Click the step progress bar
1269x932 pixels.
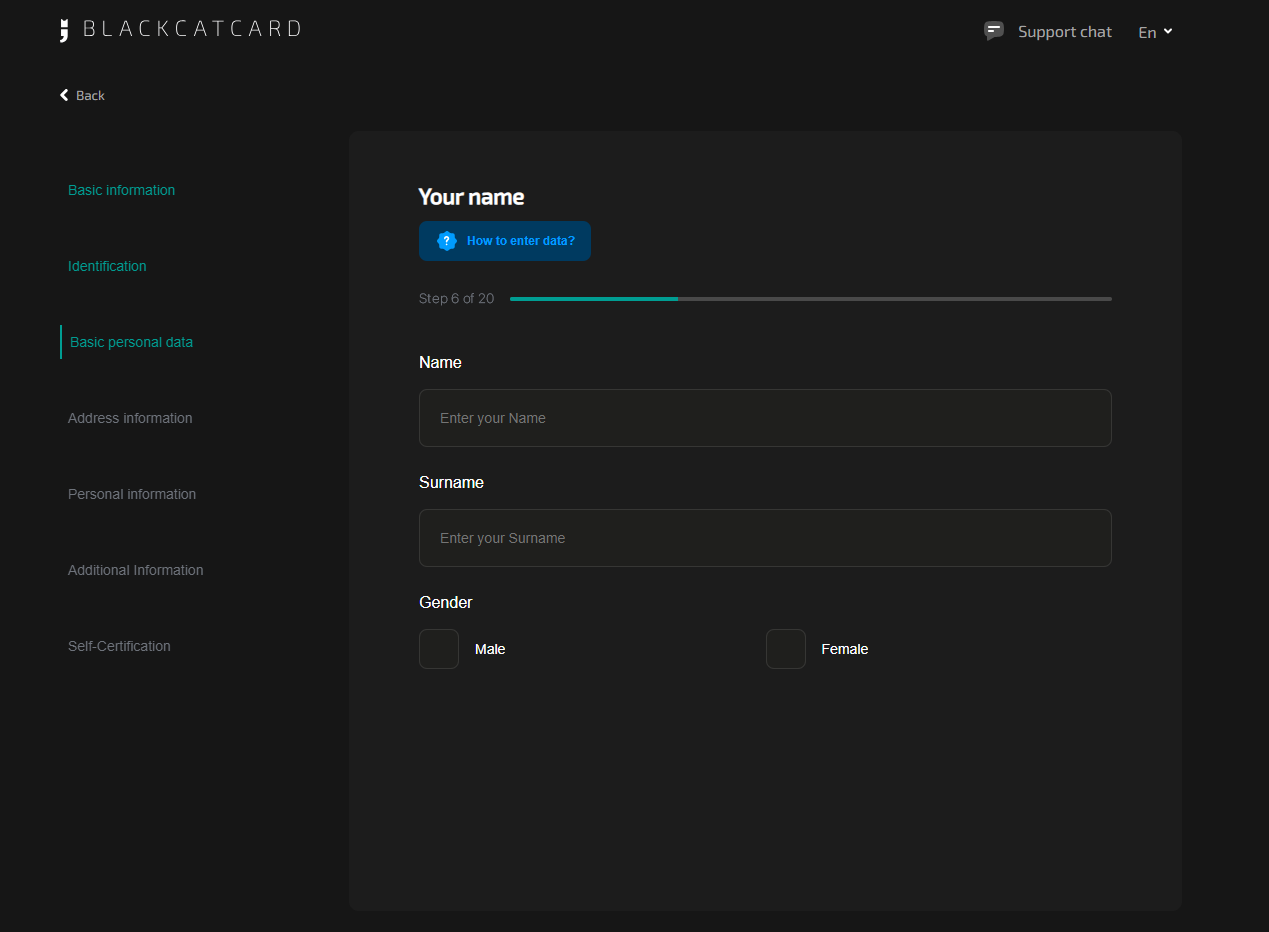(811, 299)
